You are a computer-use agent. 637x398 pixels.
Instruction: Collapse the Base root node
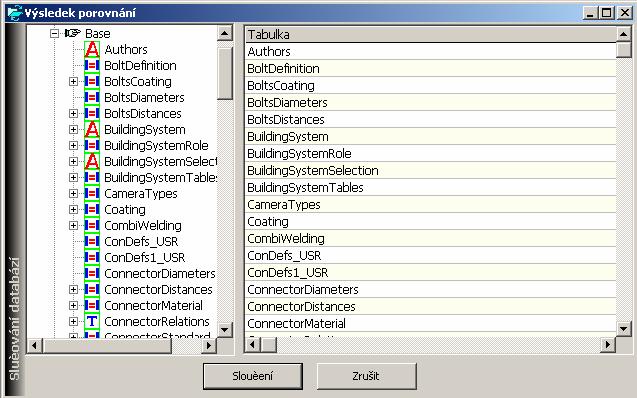pos(54,33)
